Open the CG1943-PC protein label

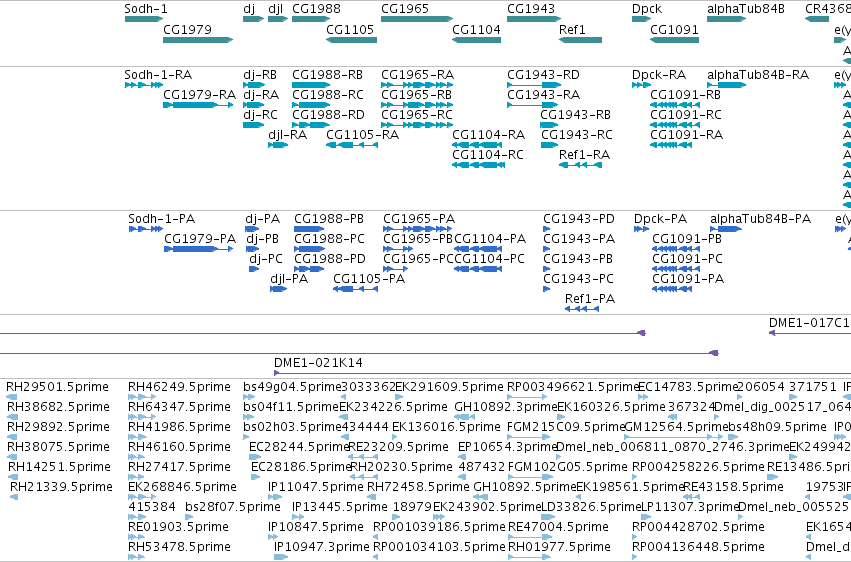579,279
